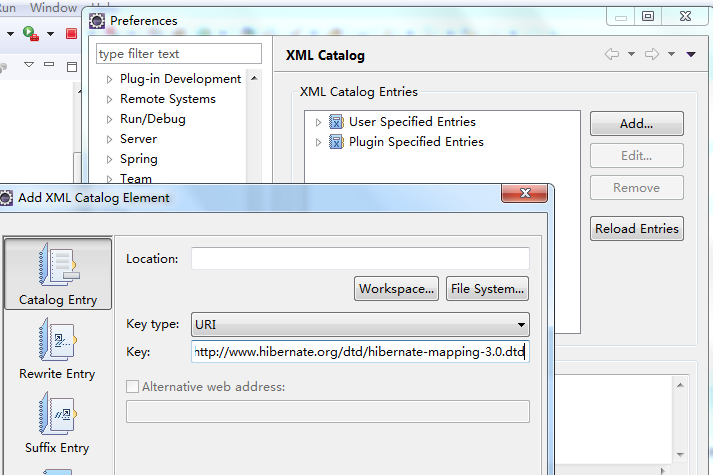Viewport: 713px width, 475px height.
Task: Click the view maximize icon in main window
Action: tap(72, 67)
